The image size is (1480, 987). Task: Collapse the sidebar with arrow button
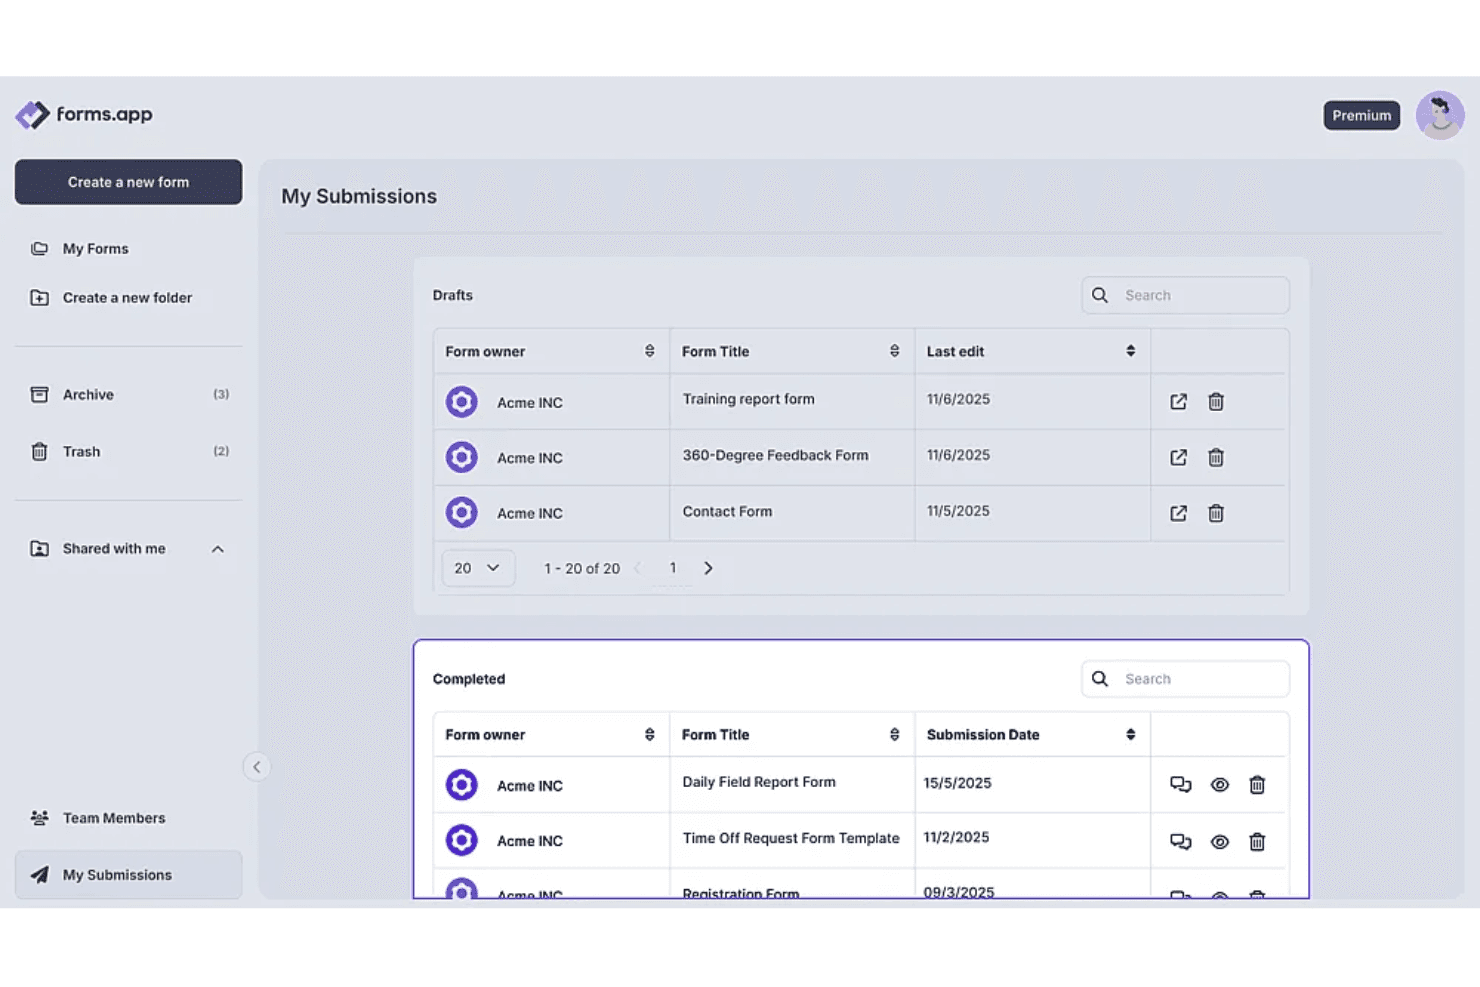click(x=256, y=767)
